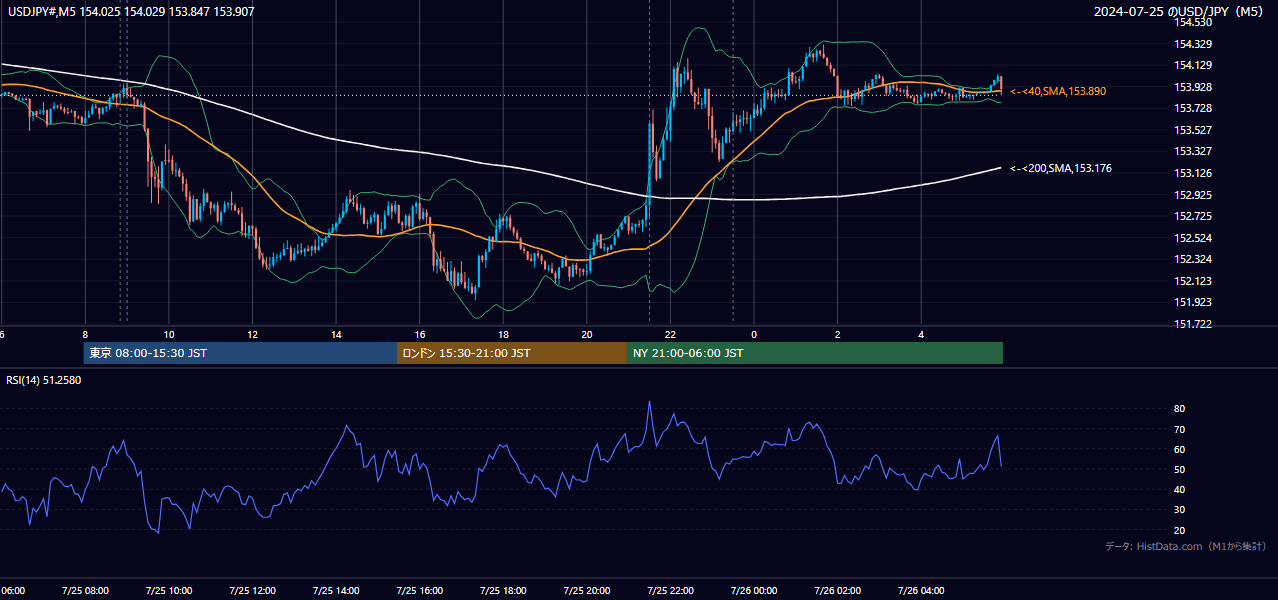
Task: Click hour tick 8 under the price chart
Action: pos(85,334)
